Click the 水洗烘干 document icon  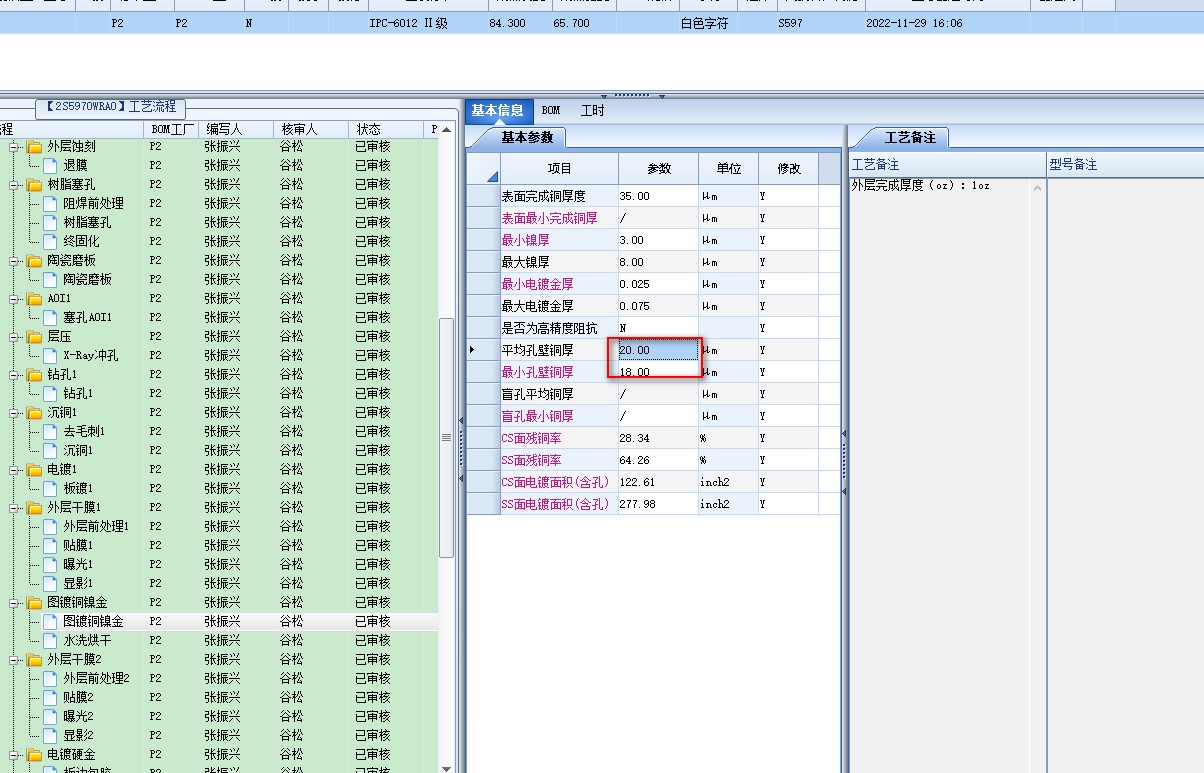(x=50, y=640)
